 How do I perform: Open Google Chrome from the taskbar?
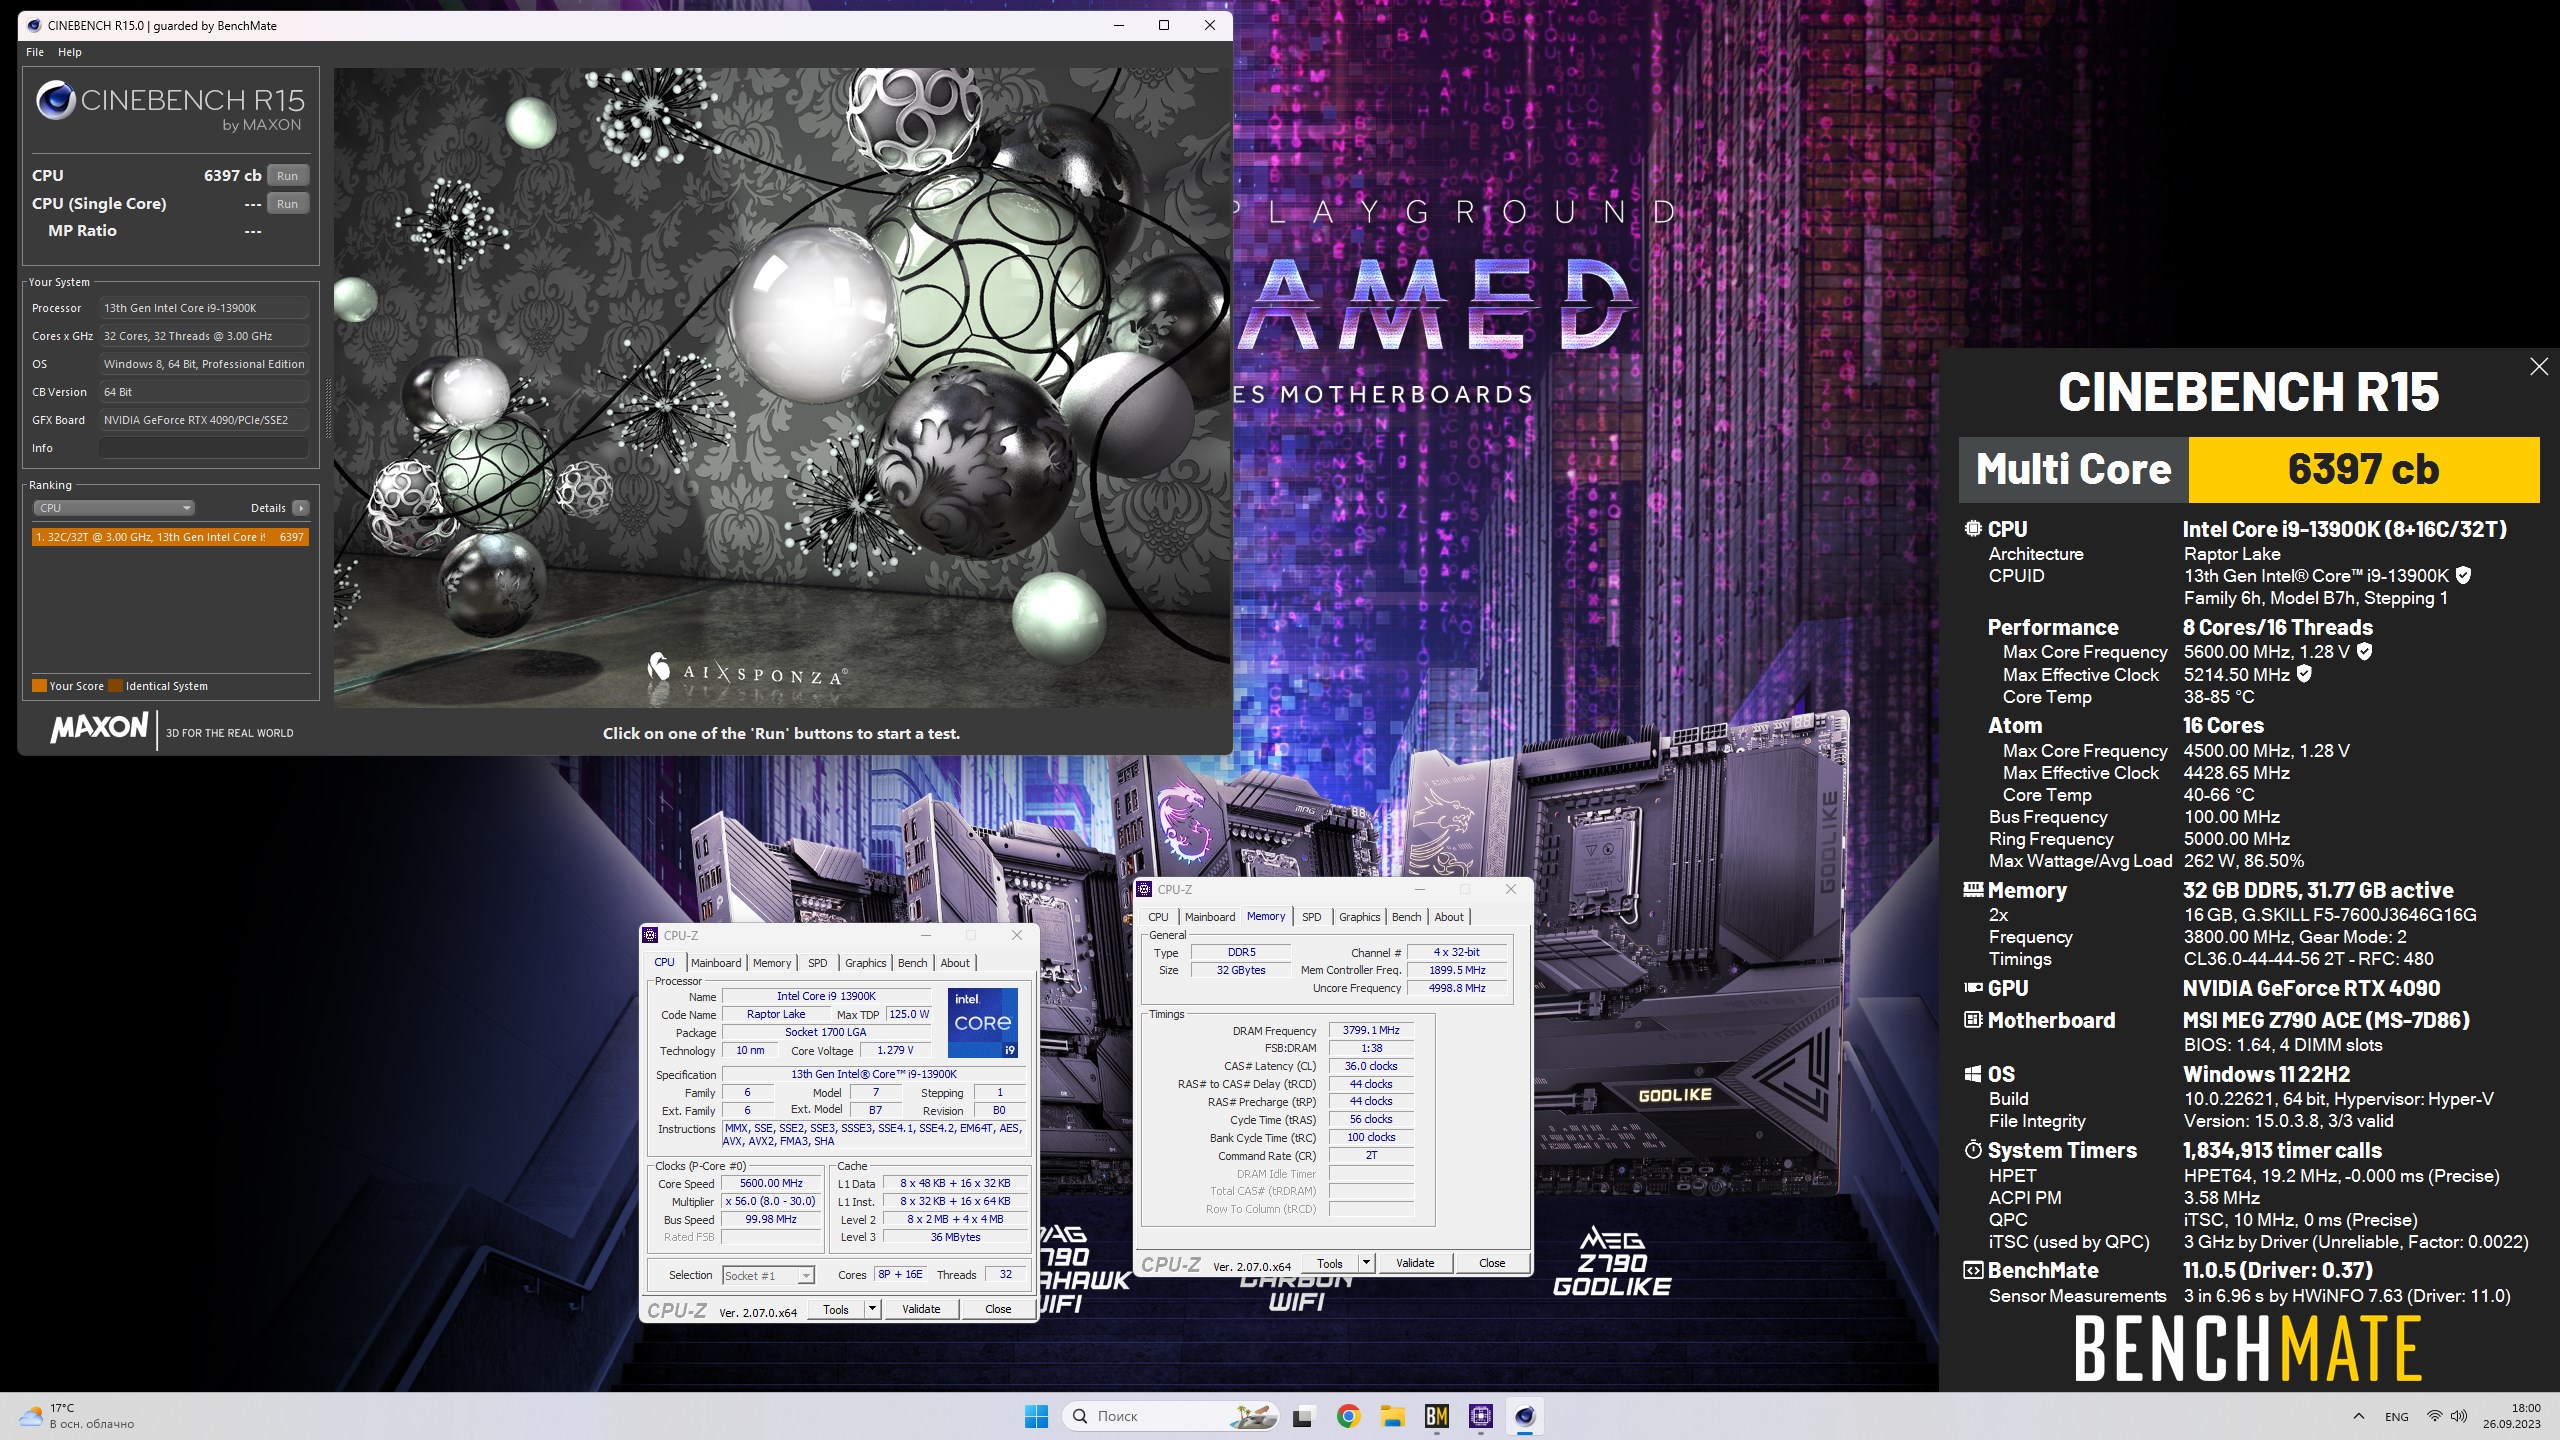1348,1416
